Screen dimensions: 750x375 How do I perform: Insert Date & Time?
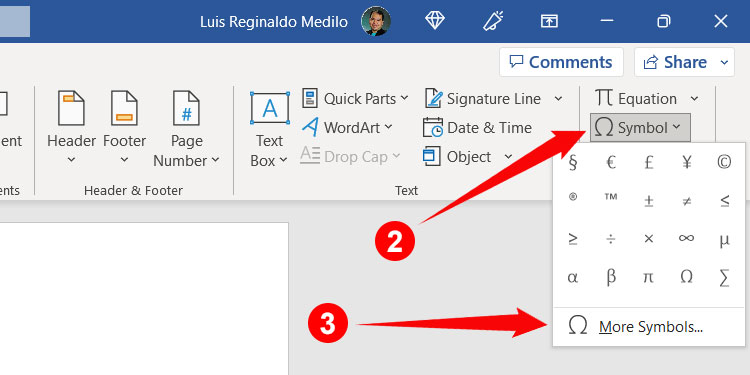(477, 128)
